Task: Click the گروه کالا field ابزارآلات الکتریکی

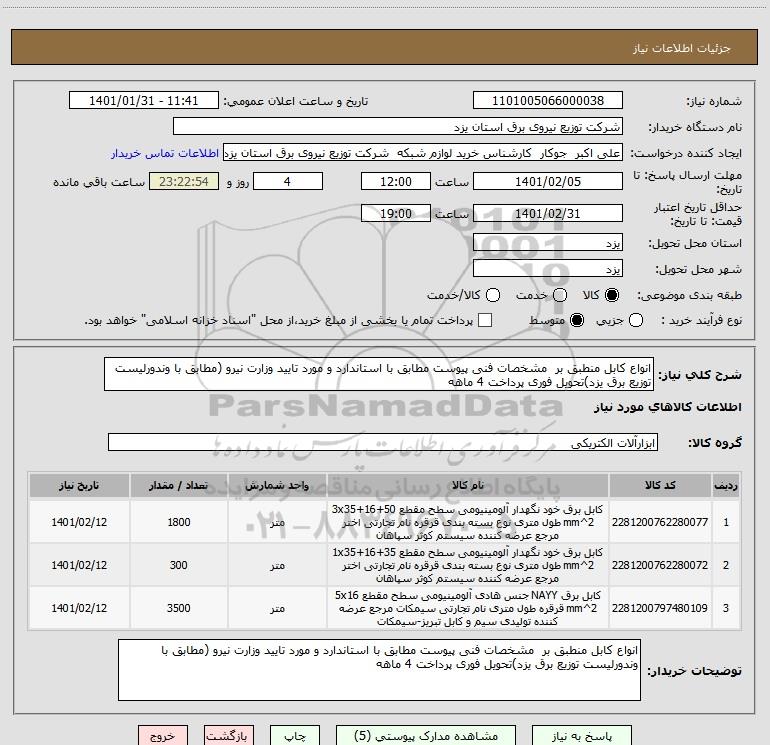Action: (383, 443)
